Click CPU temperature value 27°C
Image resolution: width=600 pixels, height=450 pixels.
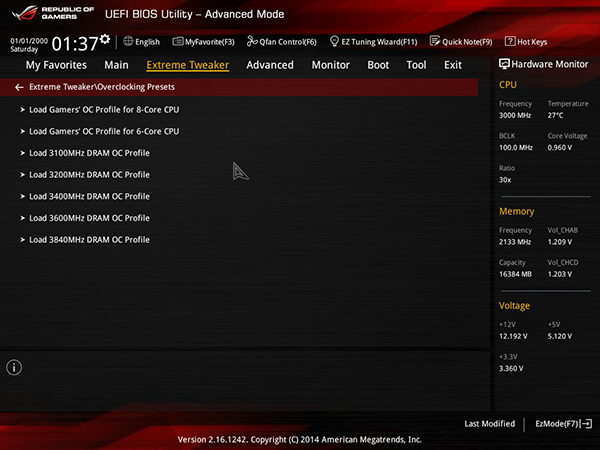555,115
